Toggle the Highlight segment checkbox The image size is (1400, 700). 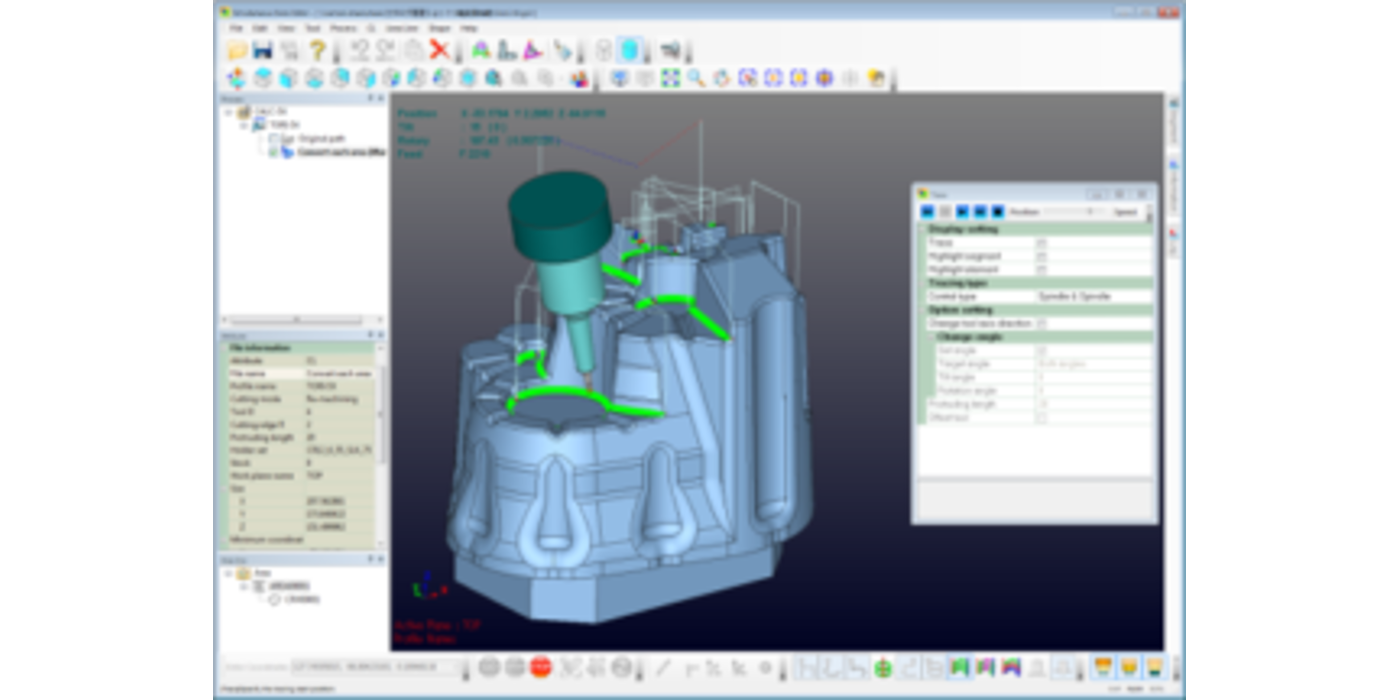tap(1041, 256)
